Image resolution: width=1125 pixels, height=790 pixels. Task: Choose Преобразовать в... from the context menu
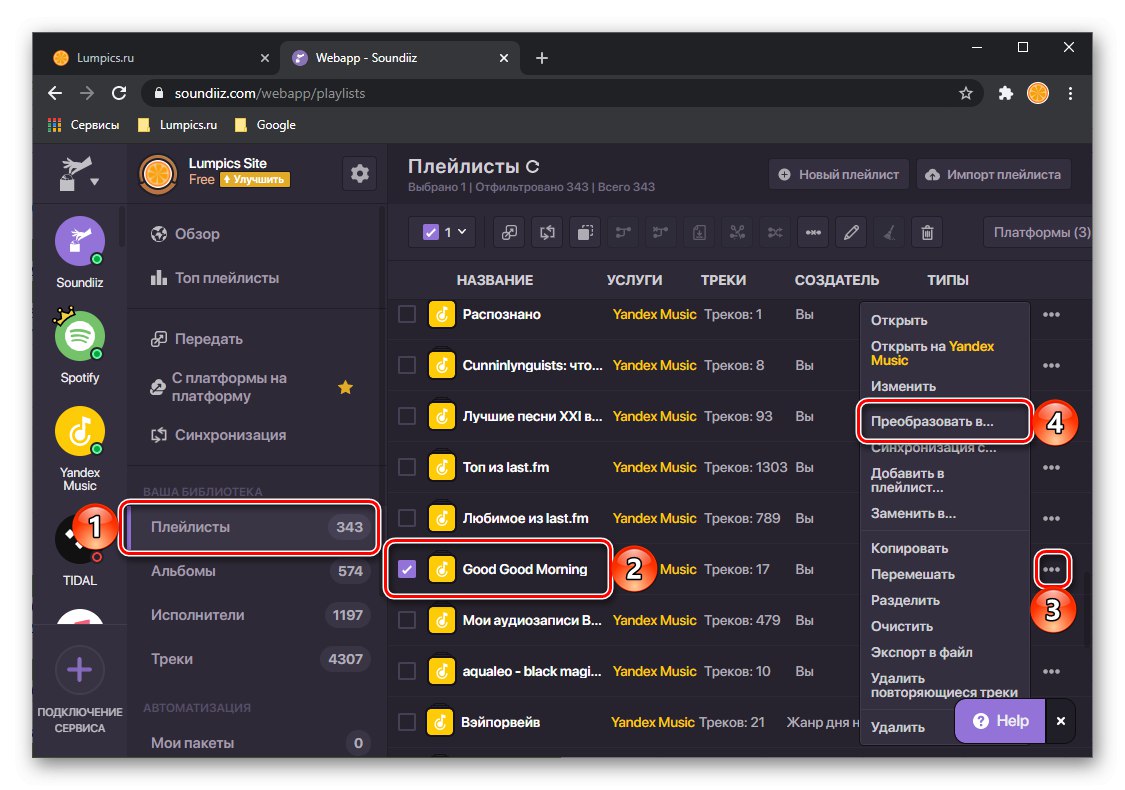pyautogui.click(x=931, y=421)
